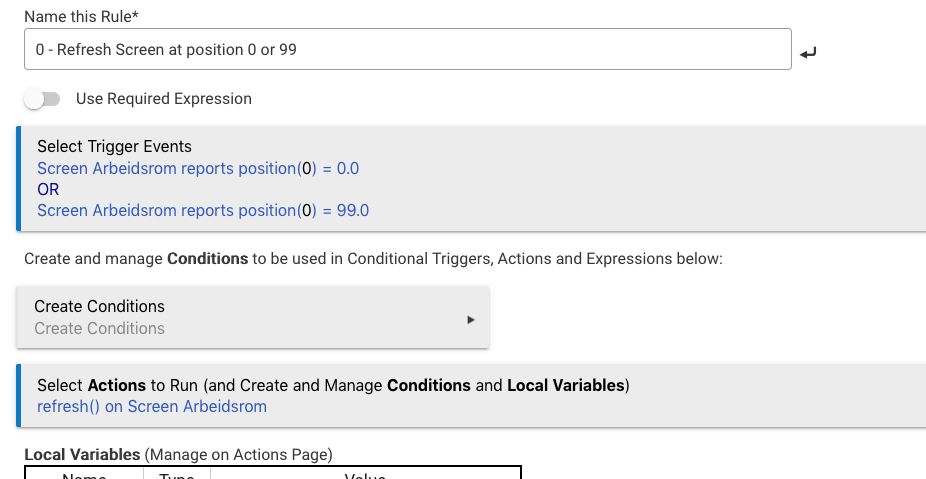Image resolution: width=926 pixels, height=479 pixels.
Task: Click the 'Select Trigger Events' heading
Action: pyautogui.click(x=114, y=146)
